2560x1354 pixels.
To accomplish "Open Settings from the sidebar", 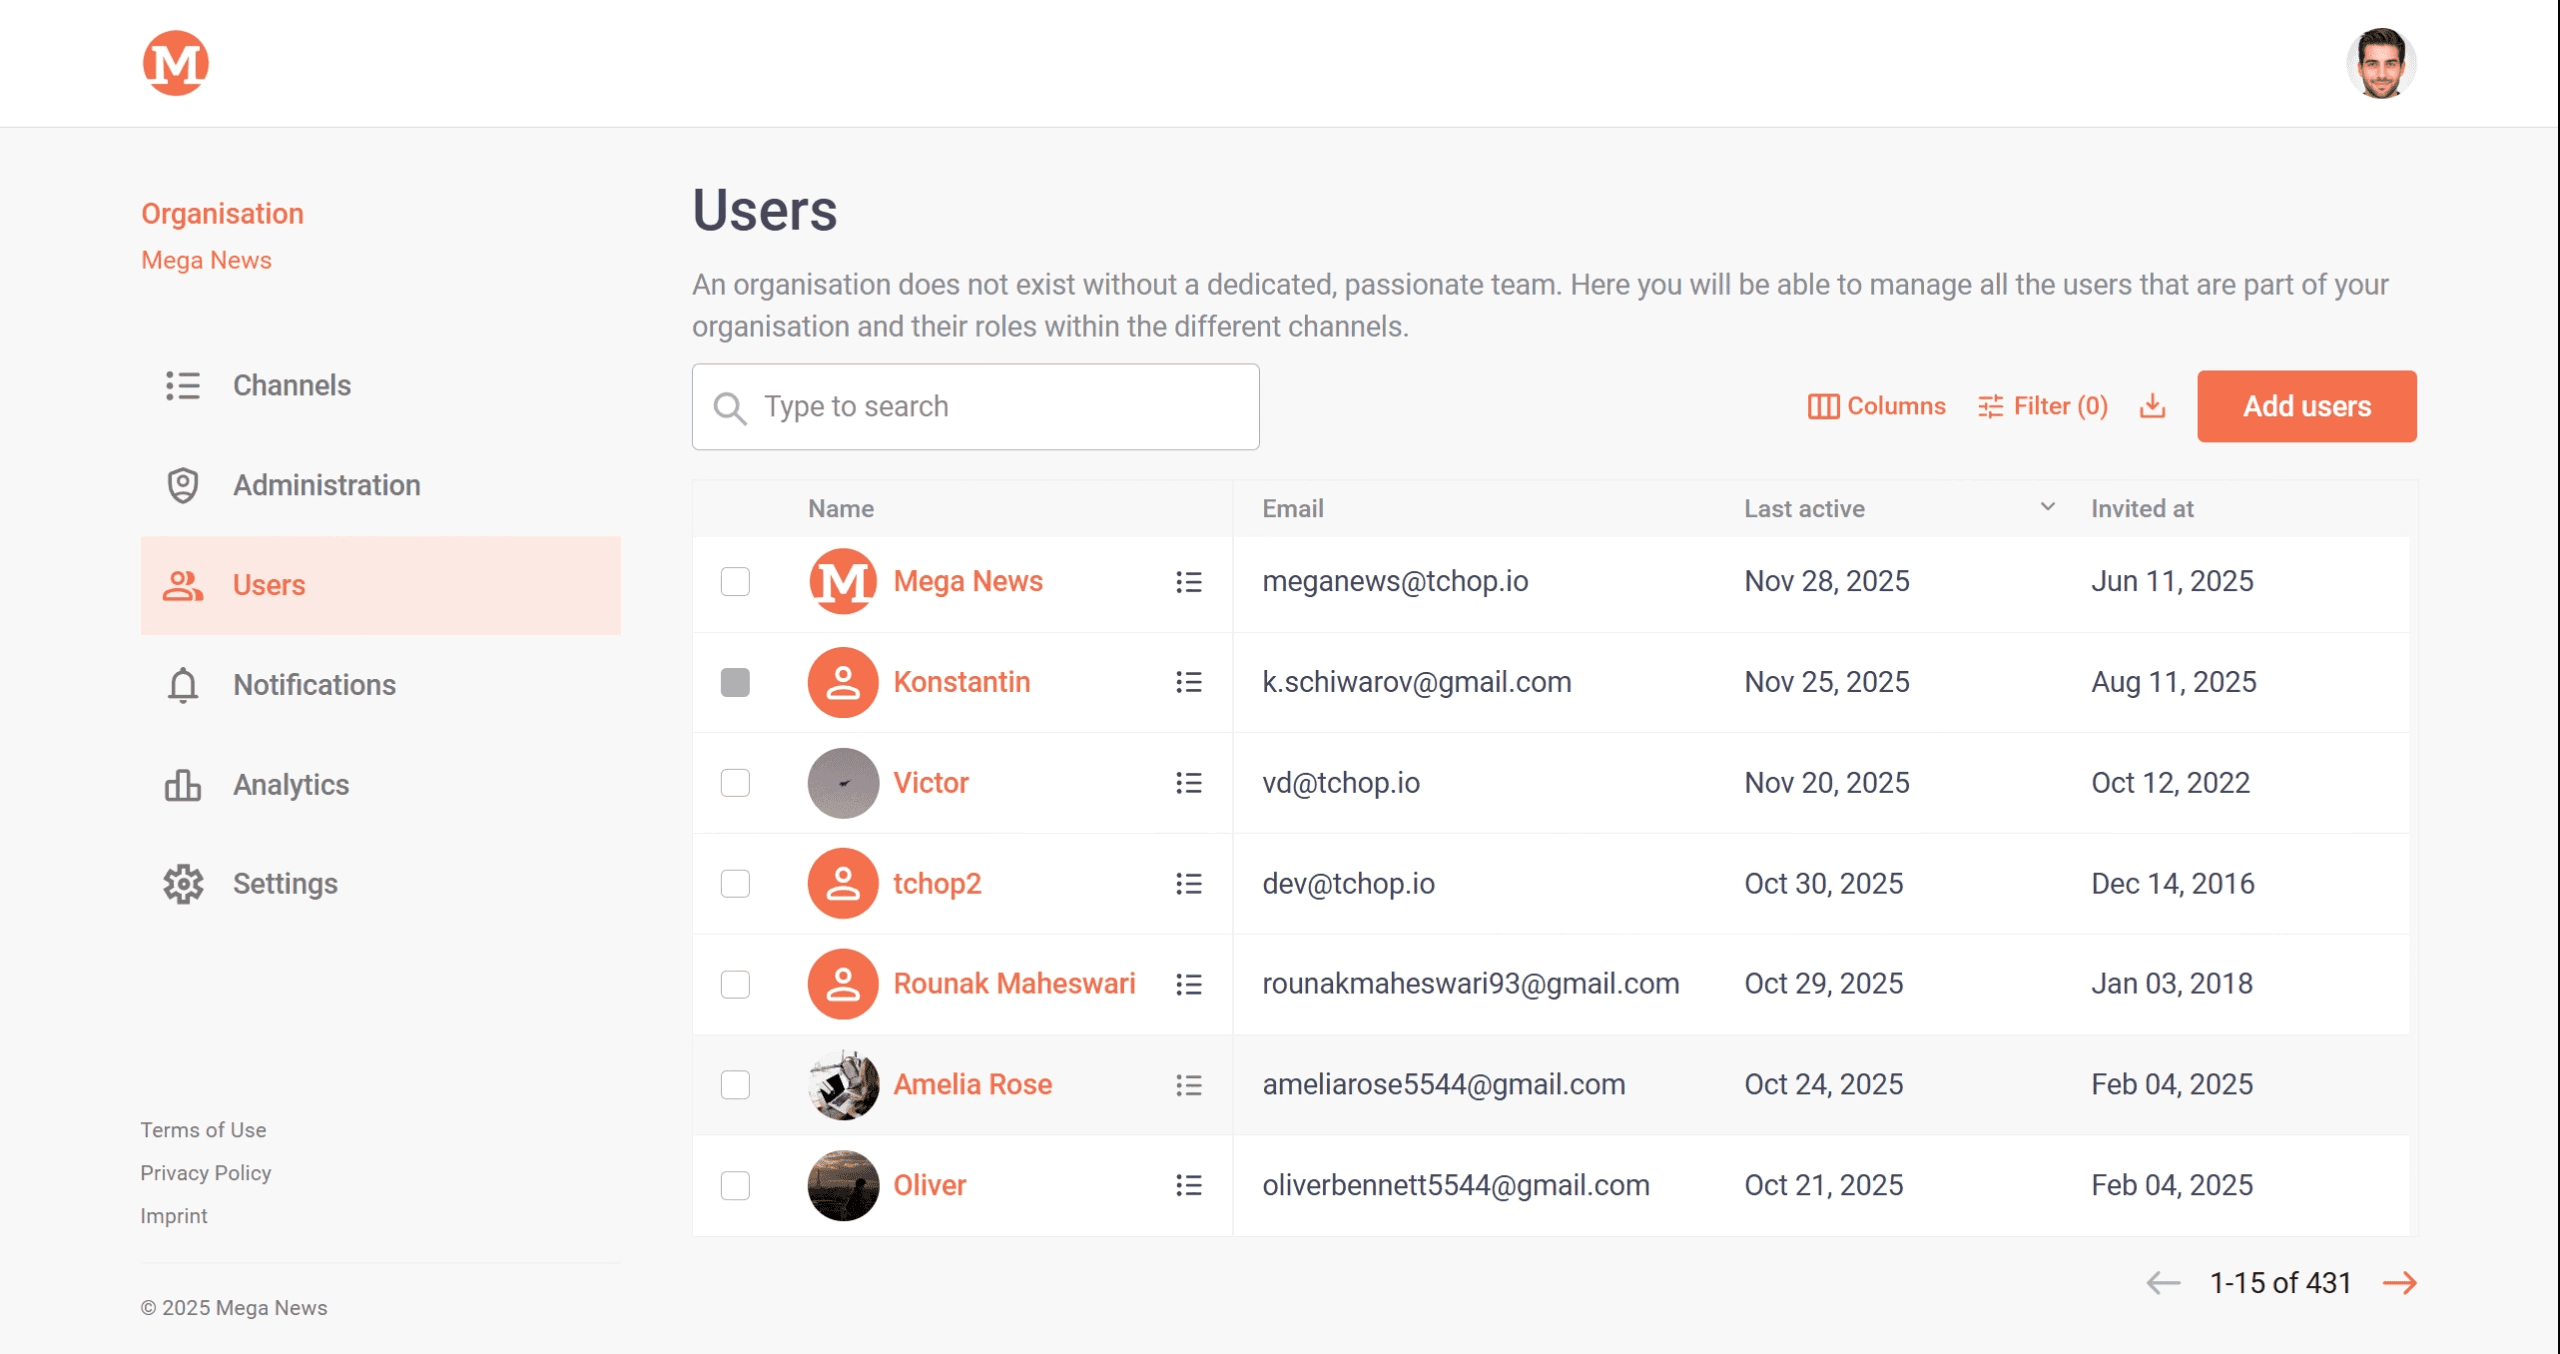I will click(x=285, y=883).
